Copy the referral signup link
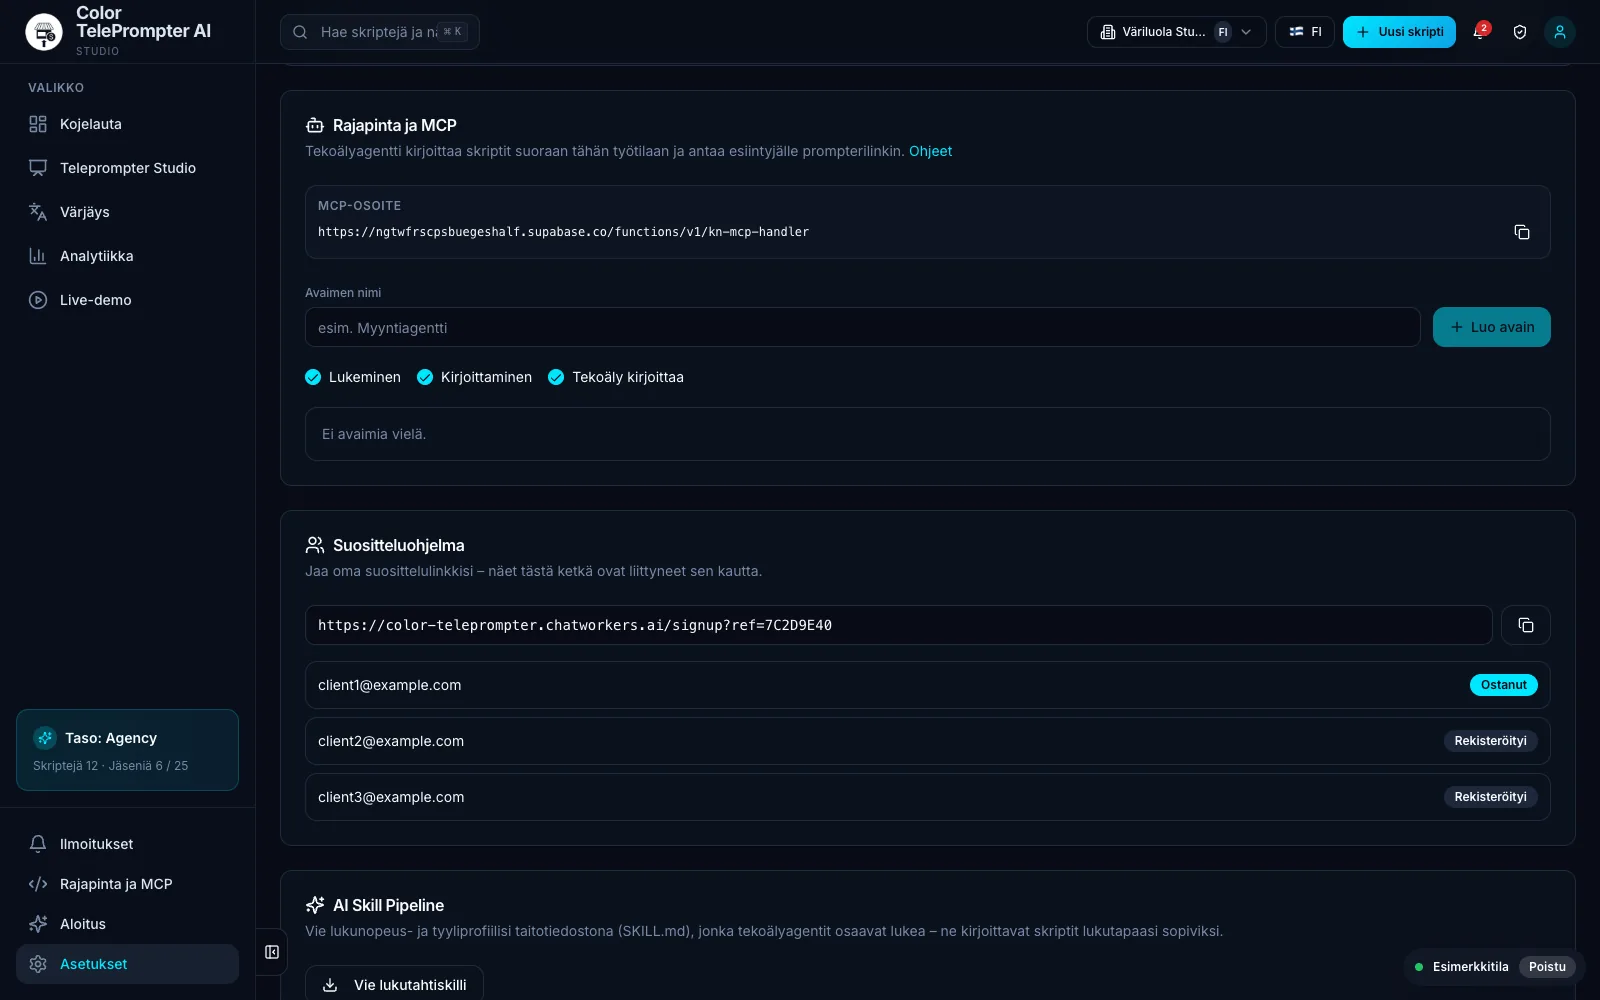1600x1000 pixels. (x=1526, y=625)
